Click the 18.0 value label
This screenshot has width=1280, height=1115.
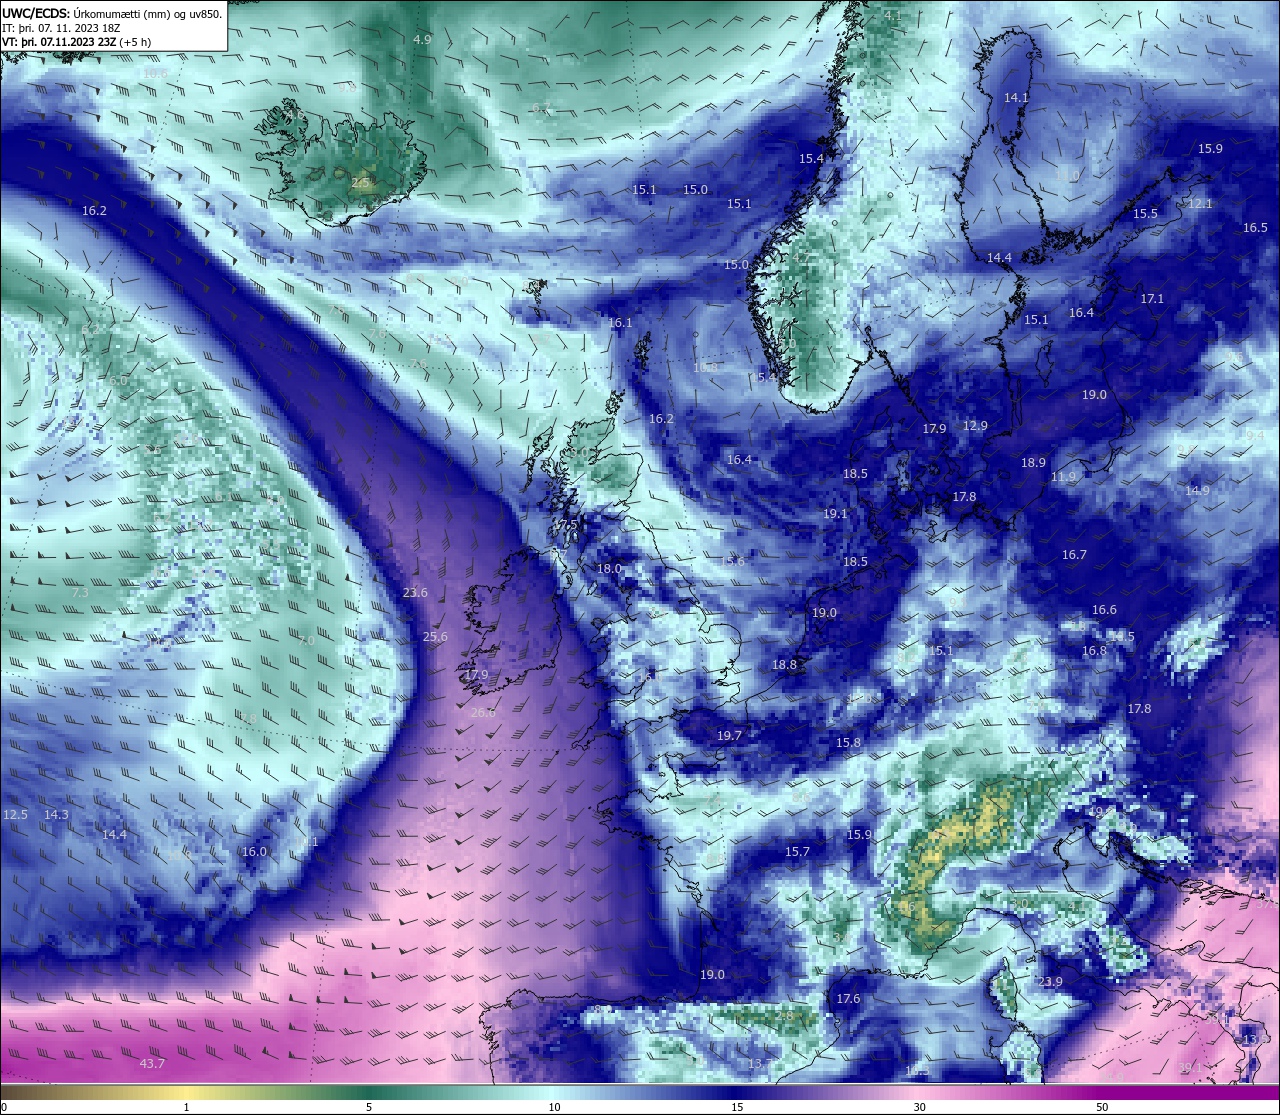tap(609, 568)
